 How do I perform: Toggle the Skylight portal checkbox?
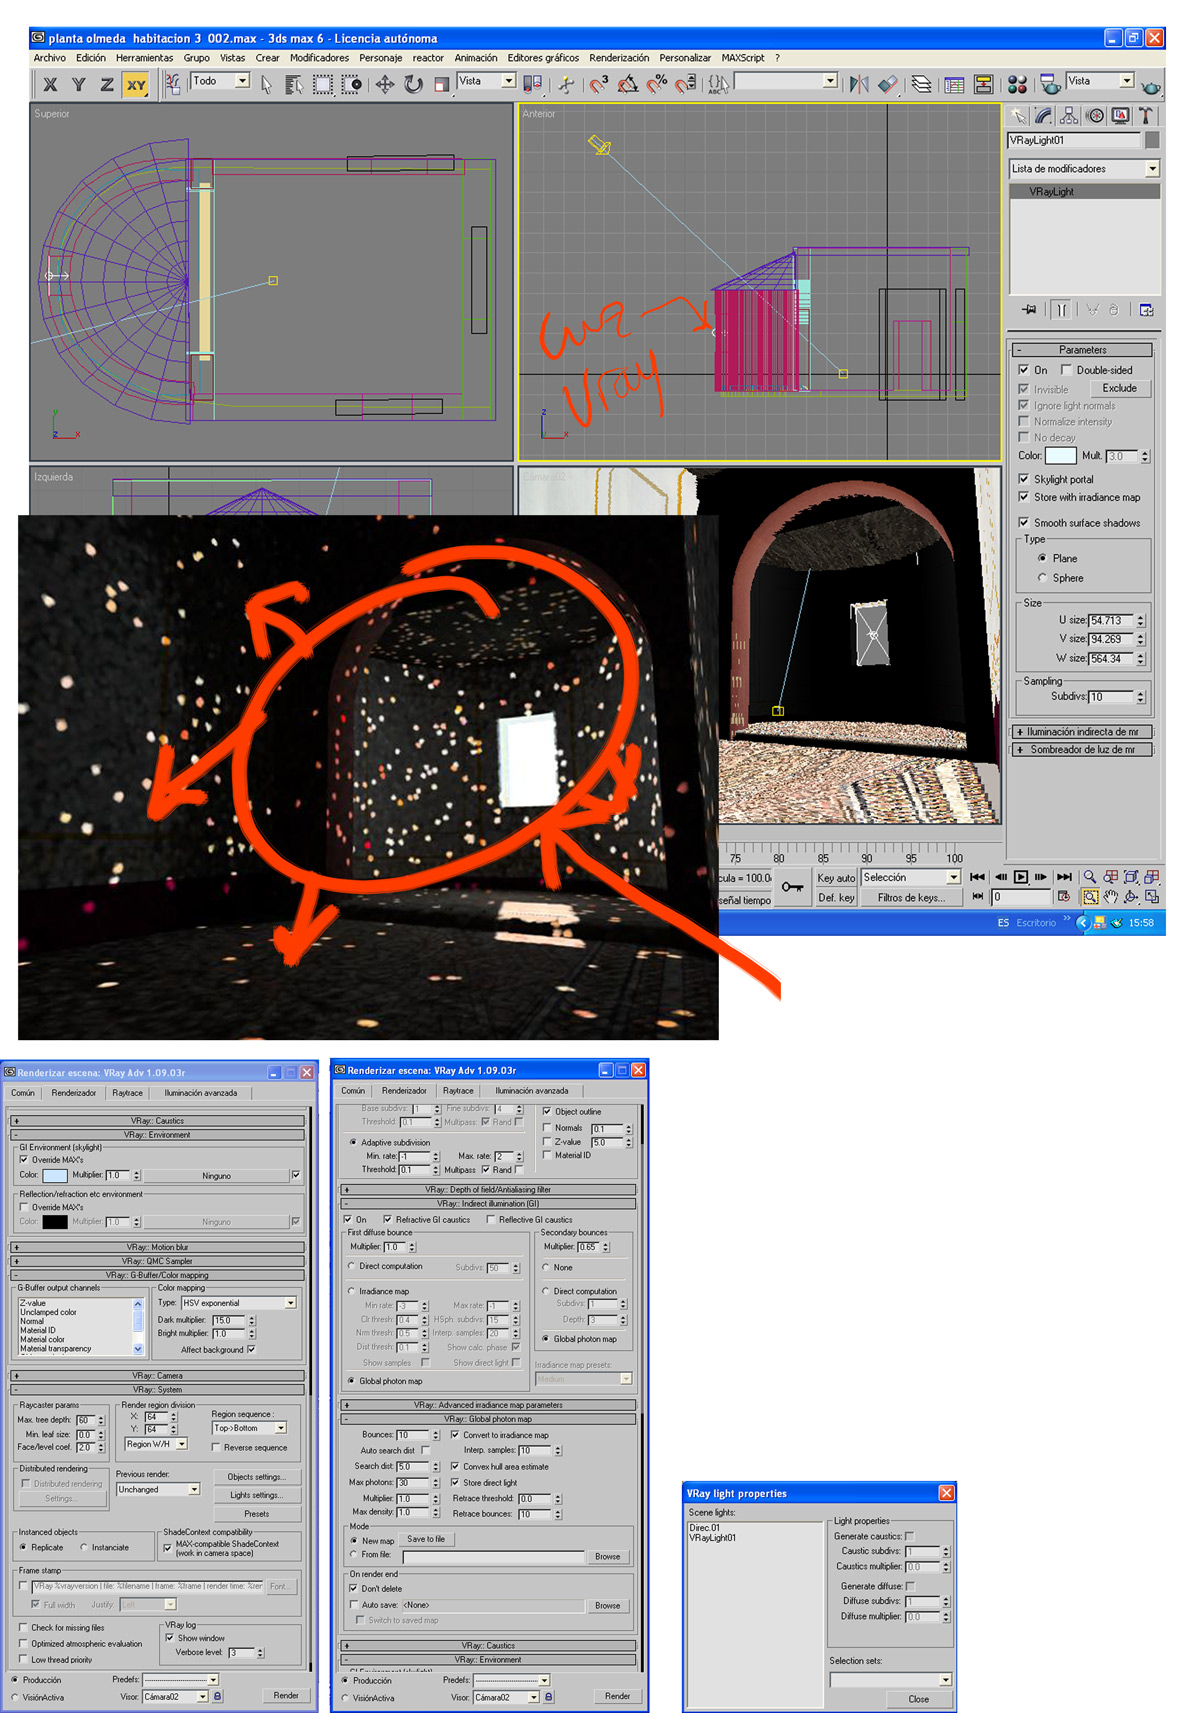1024,479
